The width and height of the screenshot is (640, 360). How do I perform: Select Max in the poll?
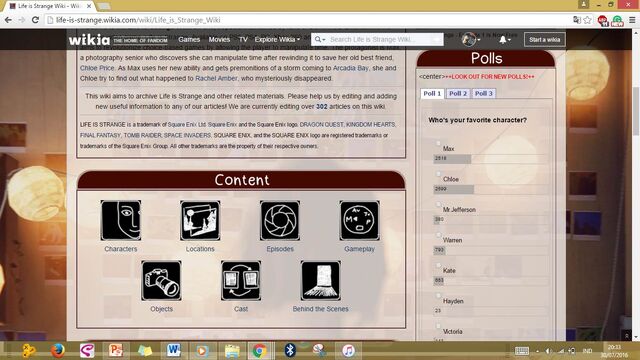tap(438, 143)
